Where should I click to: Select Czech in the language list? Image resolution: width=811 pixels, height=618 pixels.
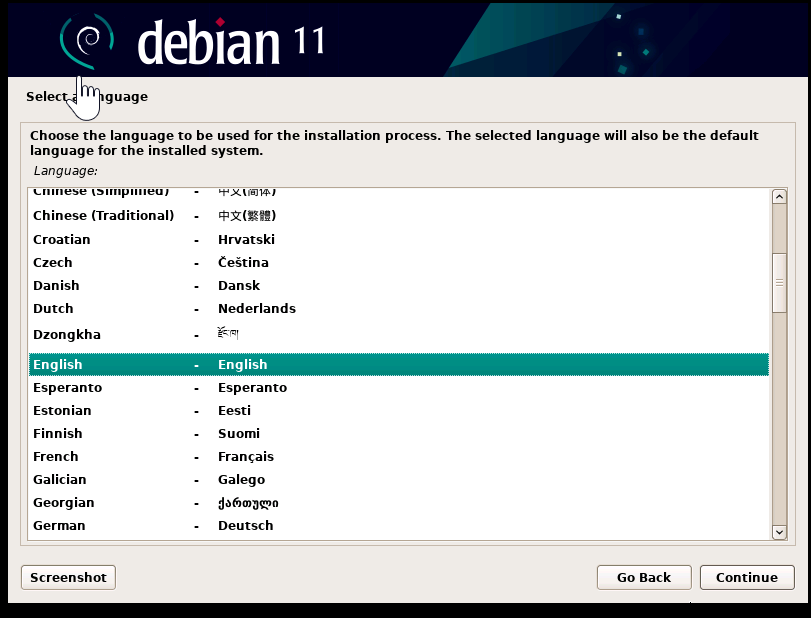pyautogui.click(x=399, y=262)
